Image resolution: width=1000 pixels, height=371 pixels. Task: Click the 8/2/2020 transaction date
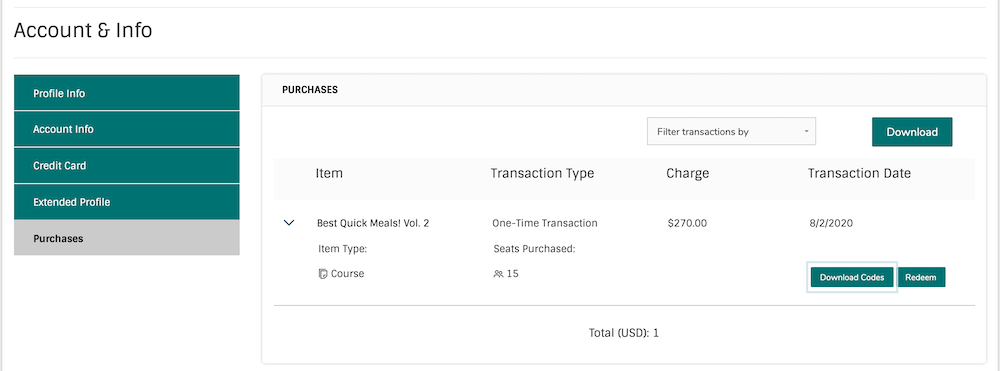830,223
